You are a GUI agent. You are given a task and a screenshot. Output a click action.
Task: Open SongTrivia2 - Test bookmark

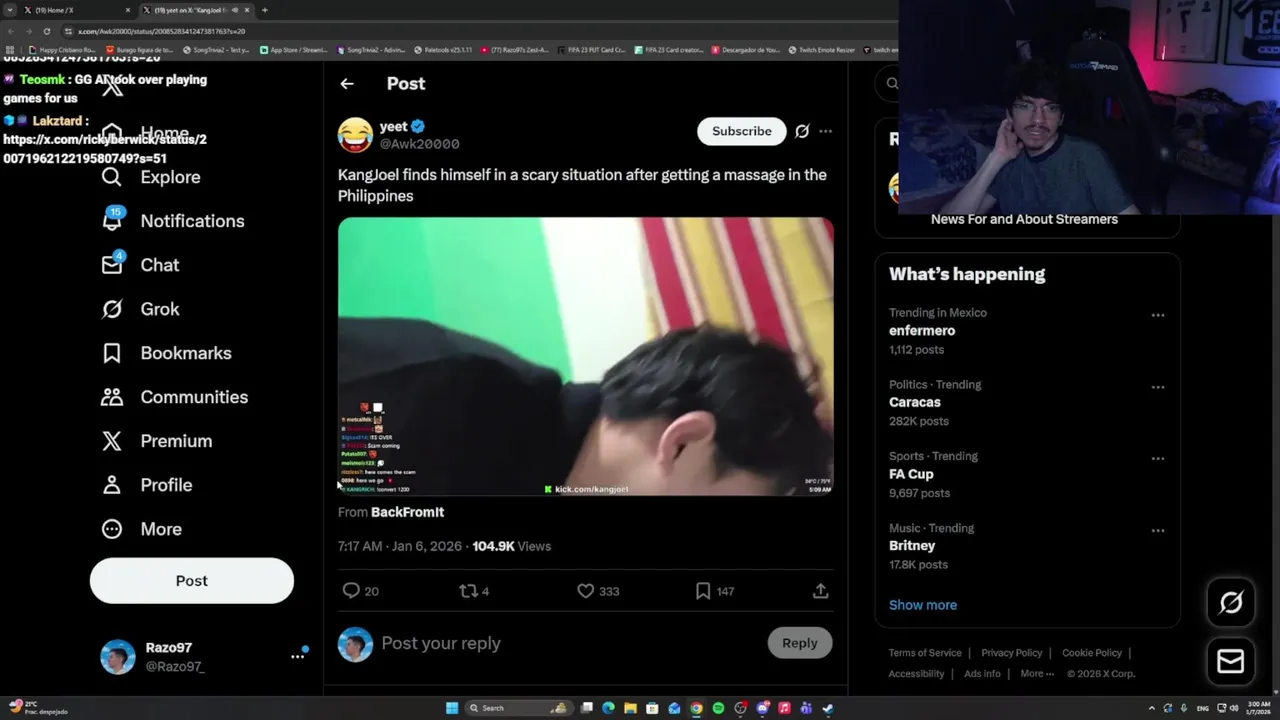(x=216, y=50)
